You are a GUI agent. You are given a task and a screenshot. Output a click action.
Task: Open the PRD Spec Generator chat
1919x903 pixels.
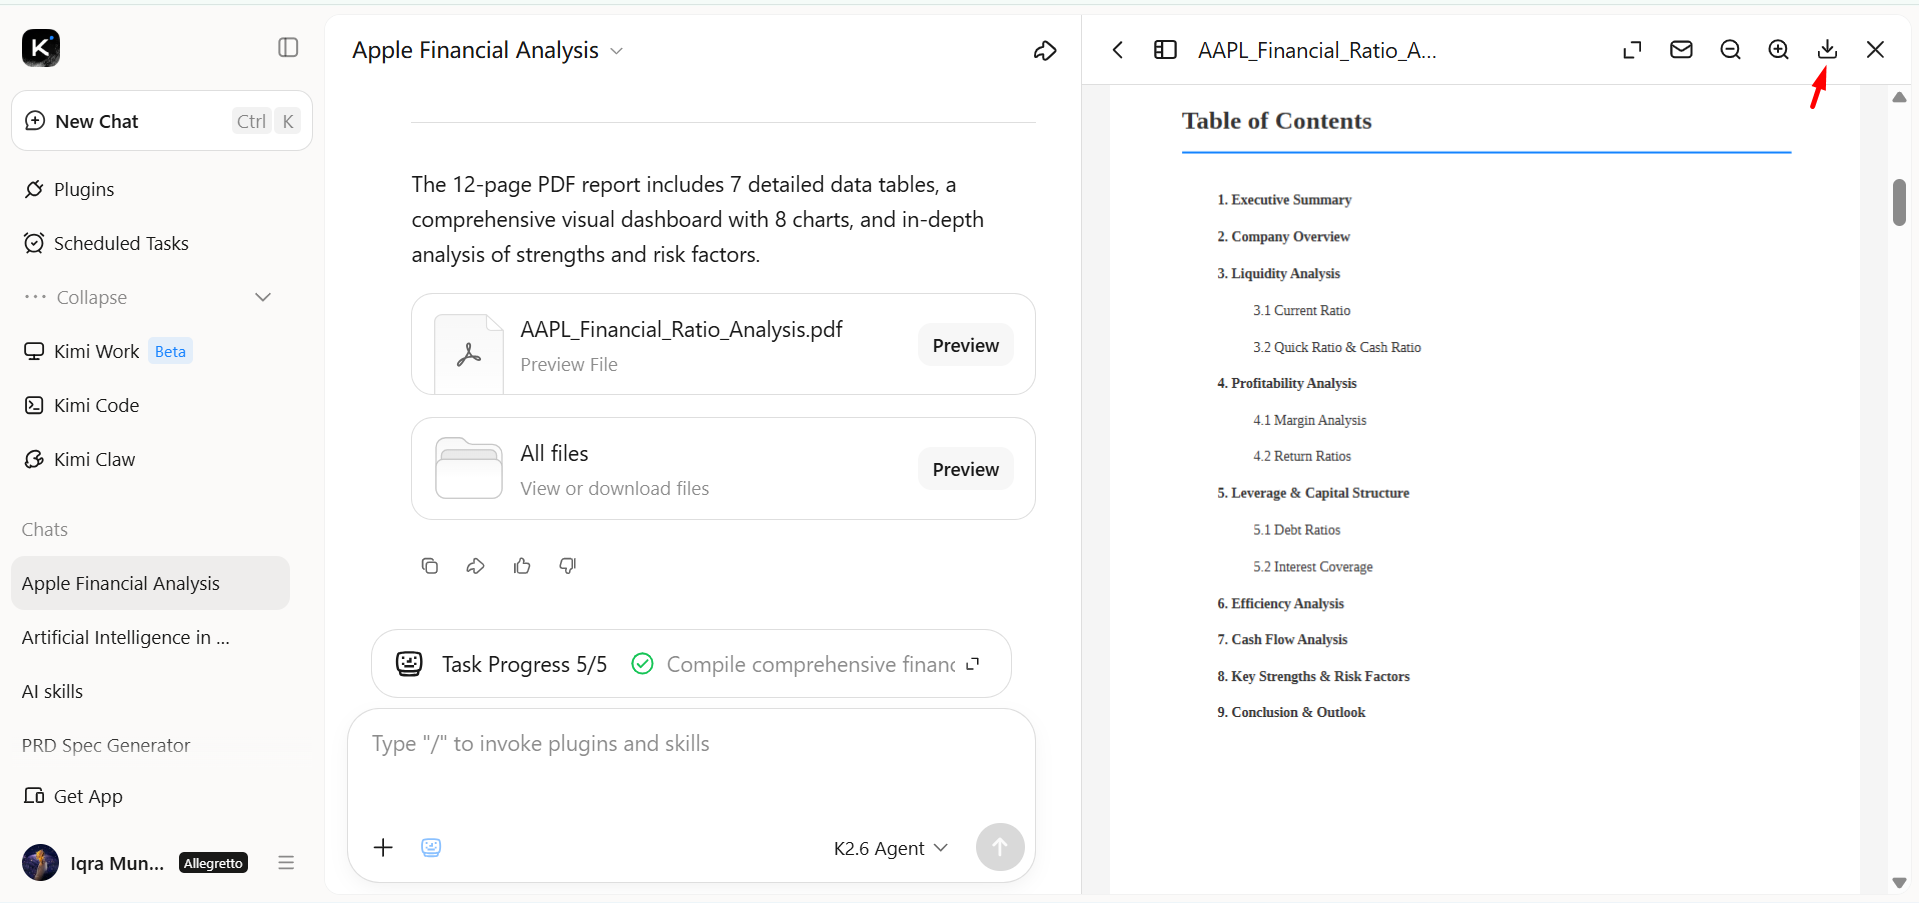click(106, 745)
